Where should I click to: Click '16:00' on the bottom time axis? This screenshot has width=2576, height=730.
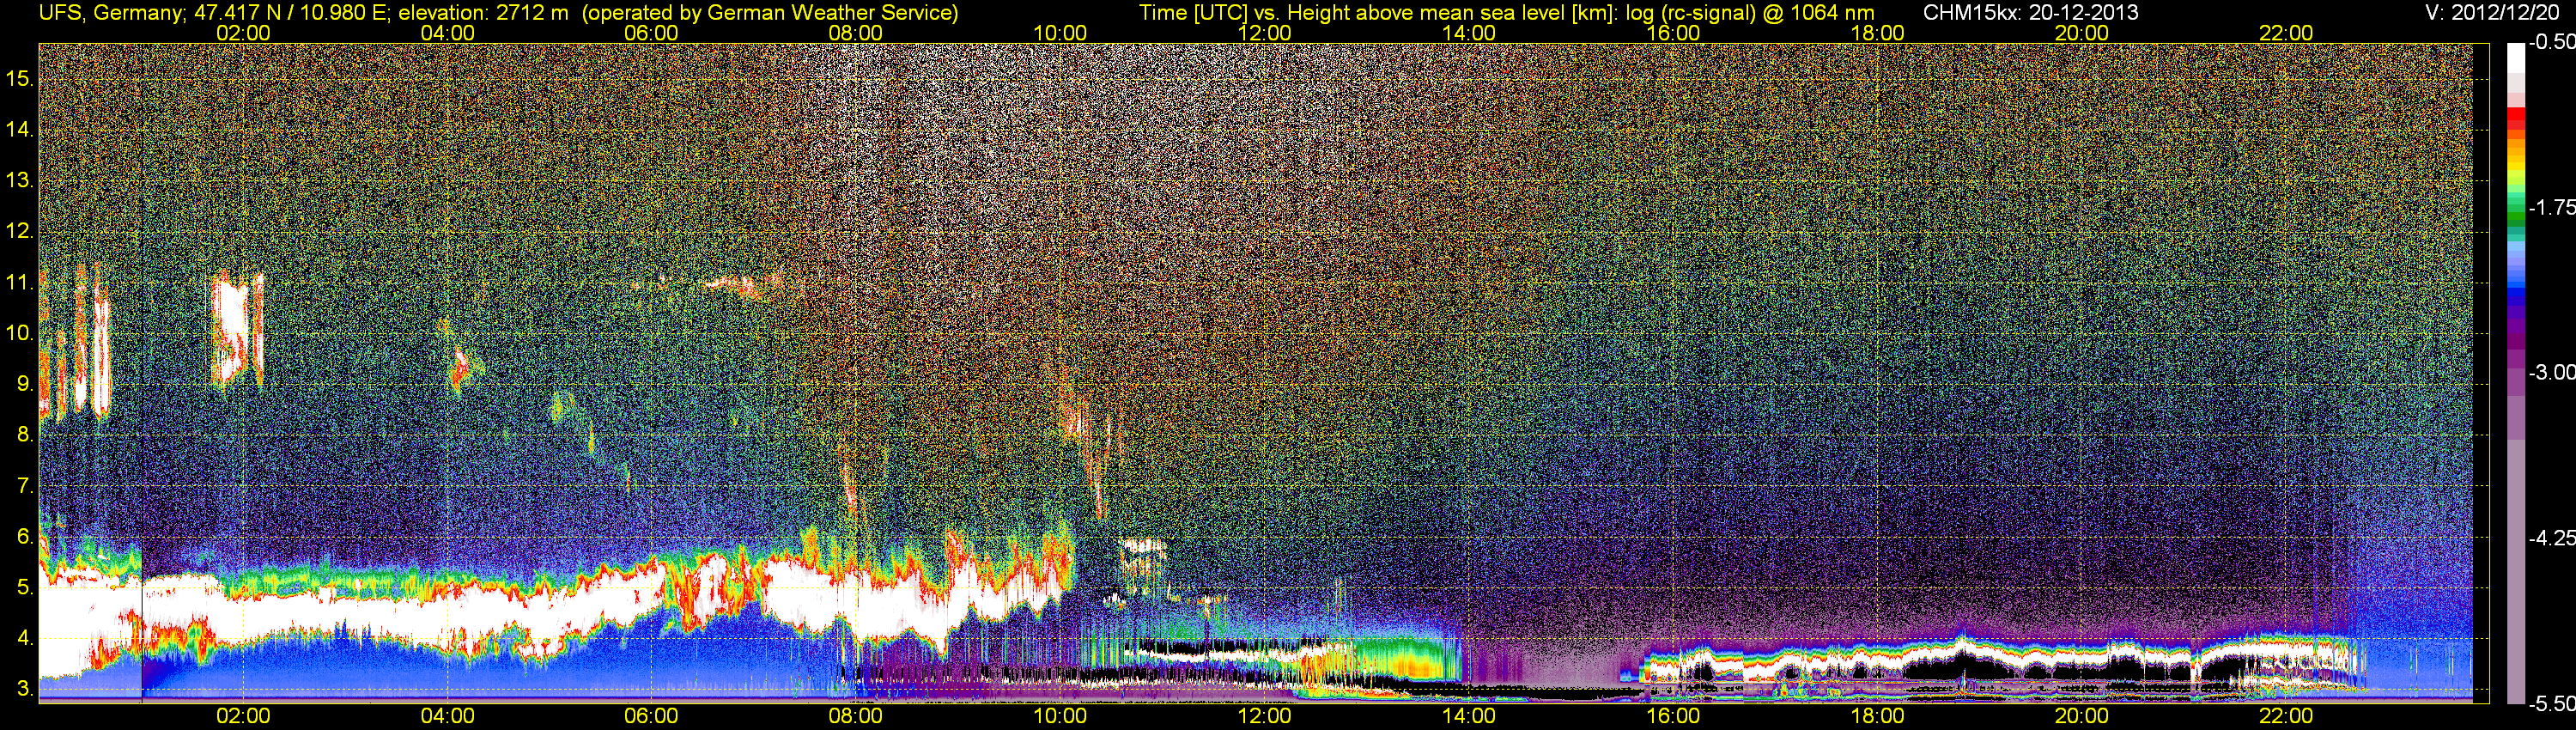coord(1673,716)
